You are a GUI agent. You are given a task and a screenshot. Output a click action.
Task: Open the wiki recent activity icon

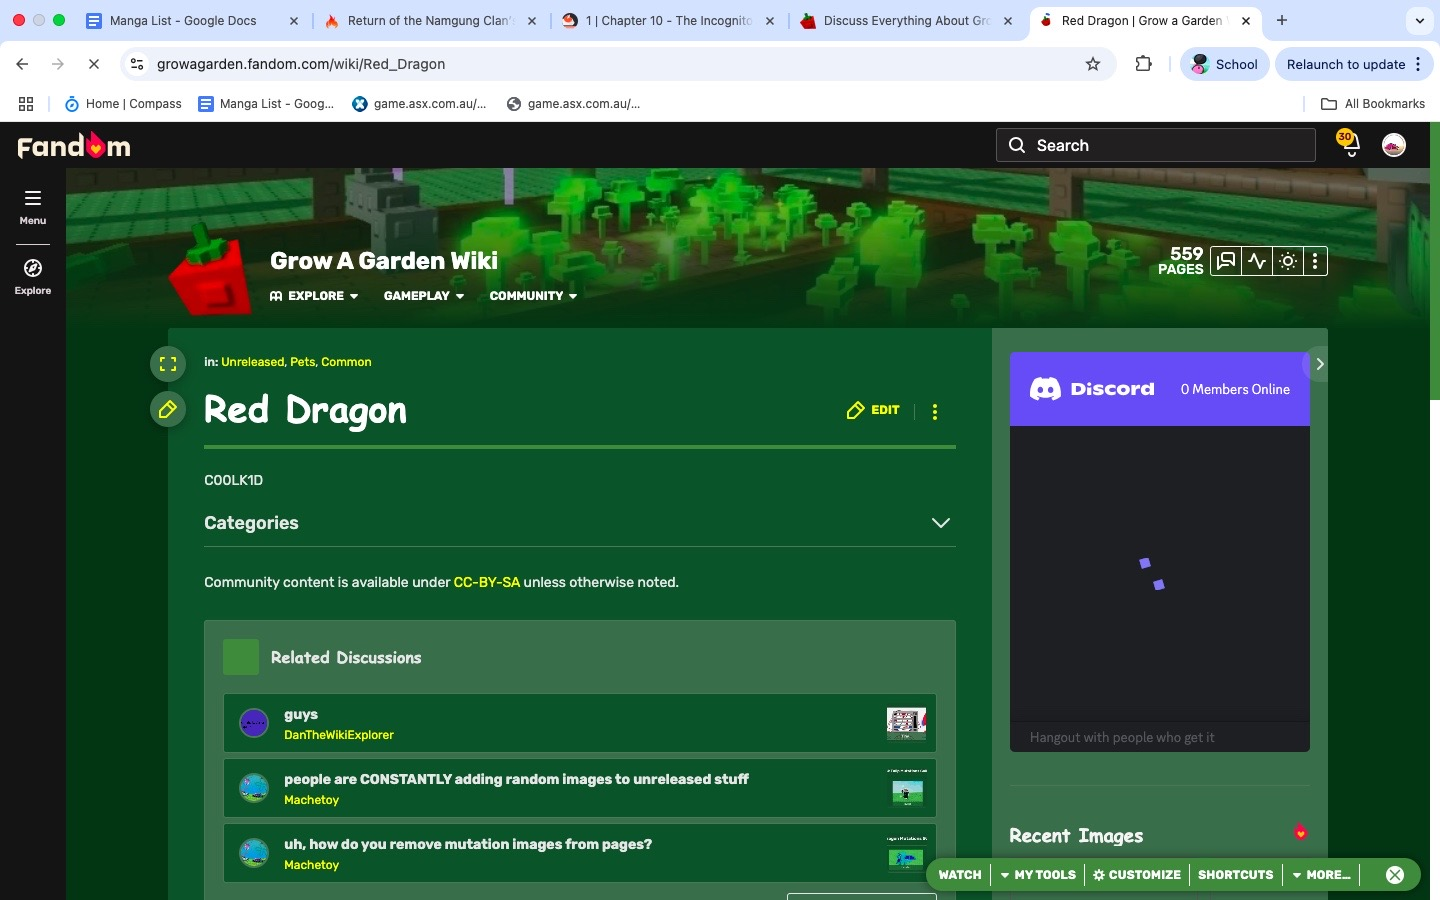click(1257, 261)
